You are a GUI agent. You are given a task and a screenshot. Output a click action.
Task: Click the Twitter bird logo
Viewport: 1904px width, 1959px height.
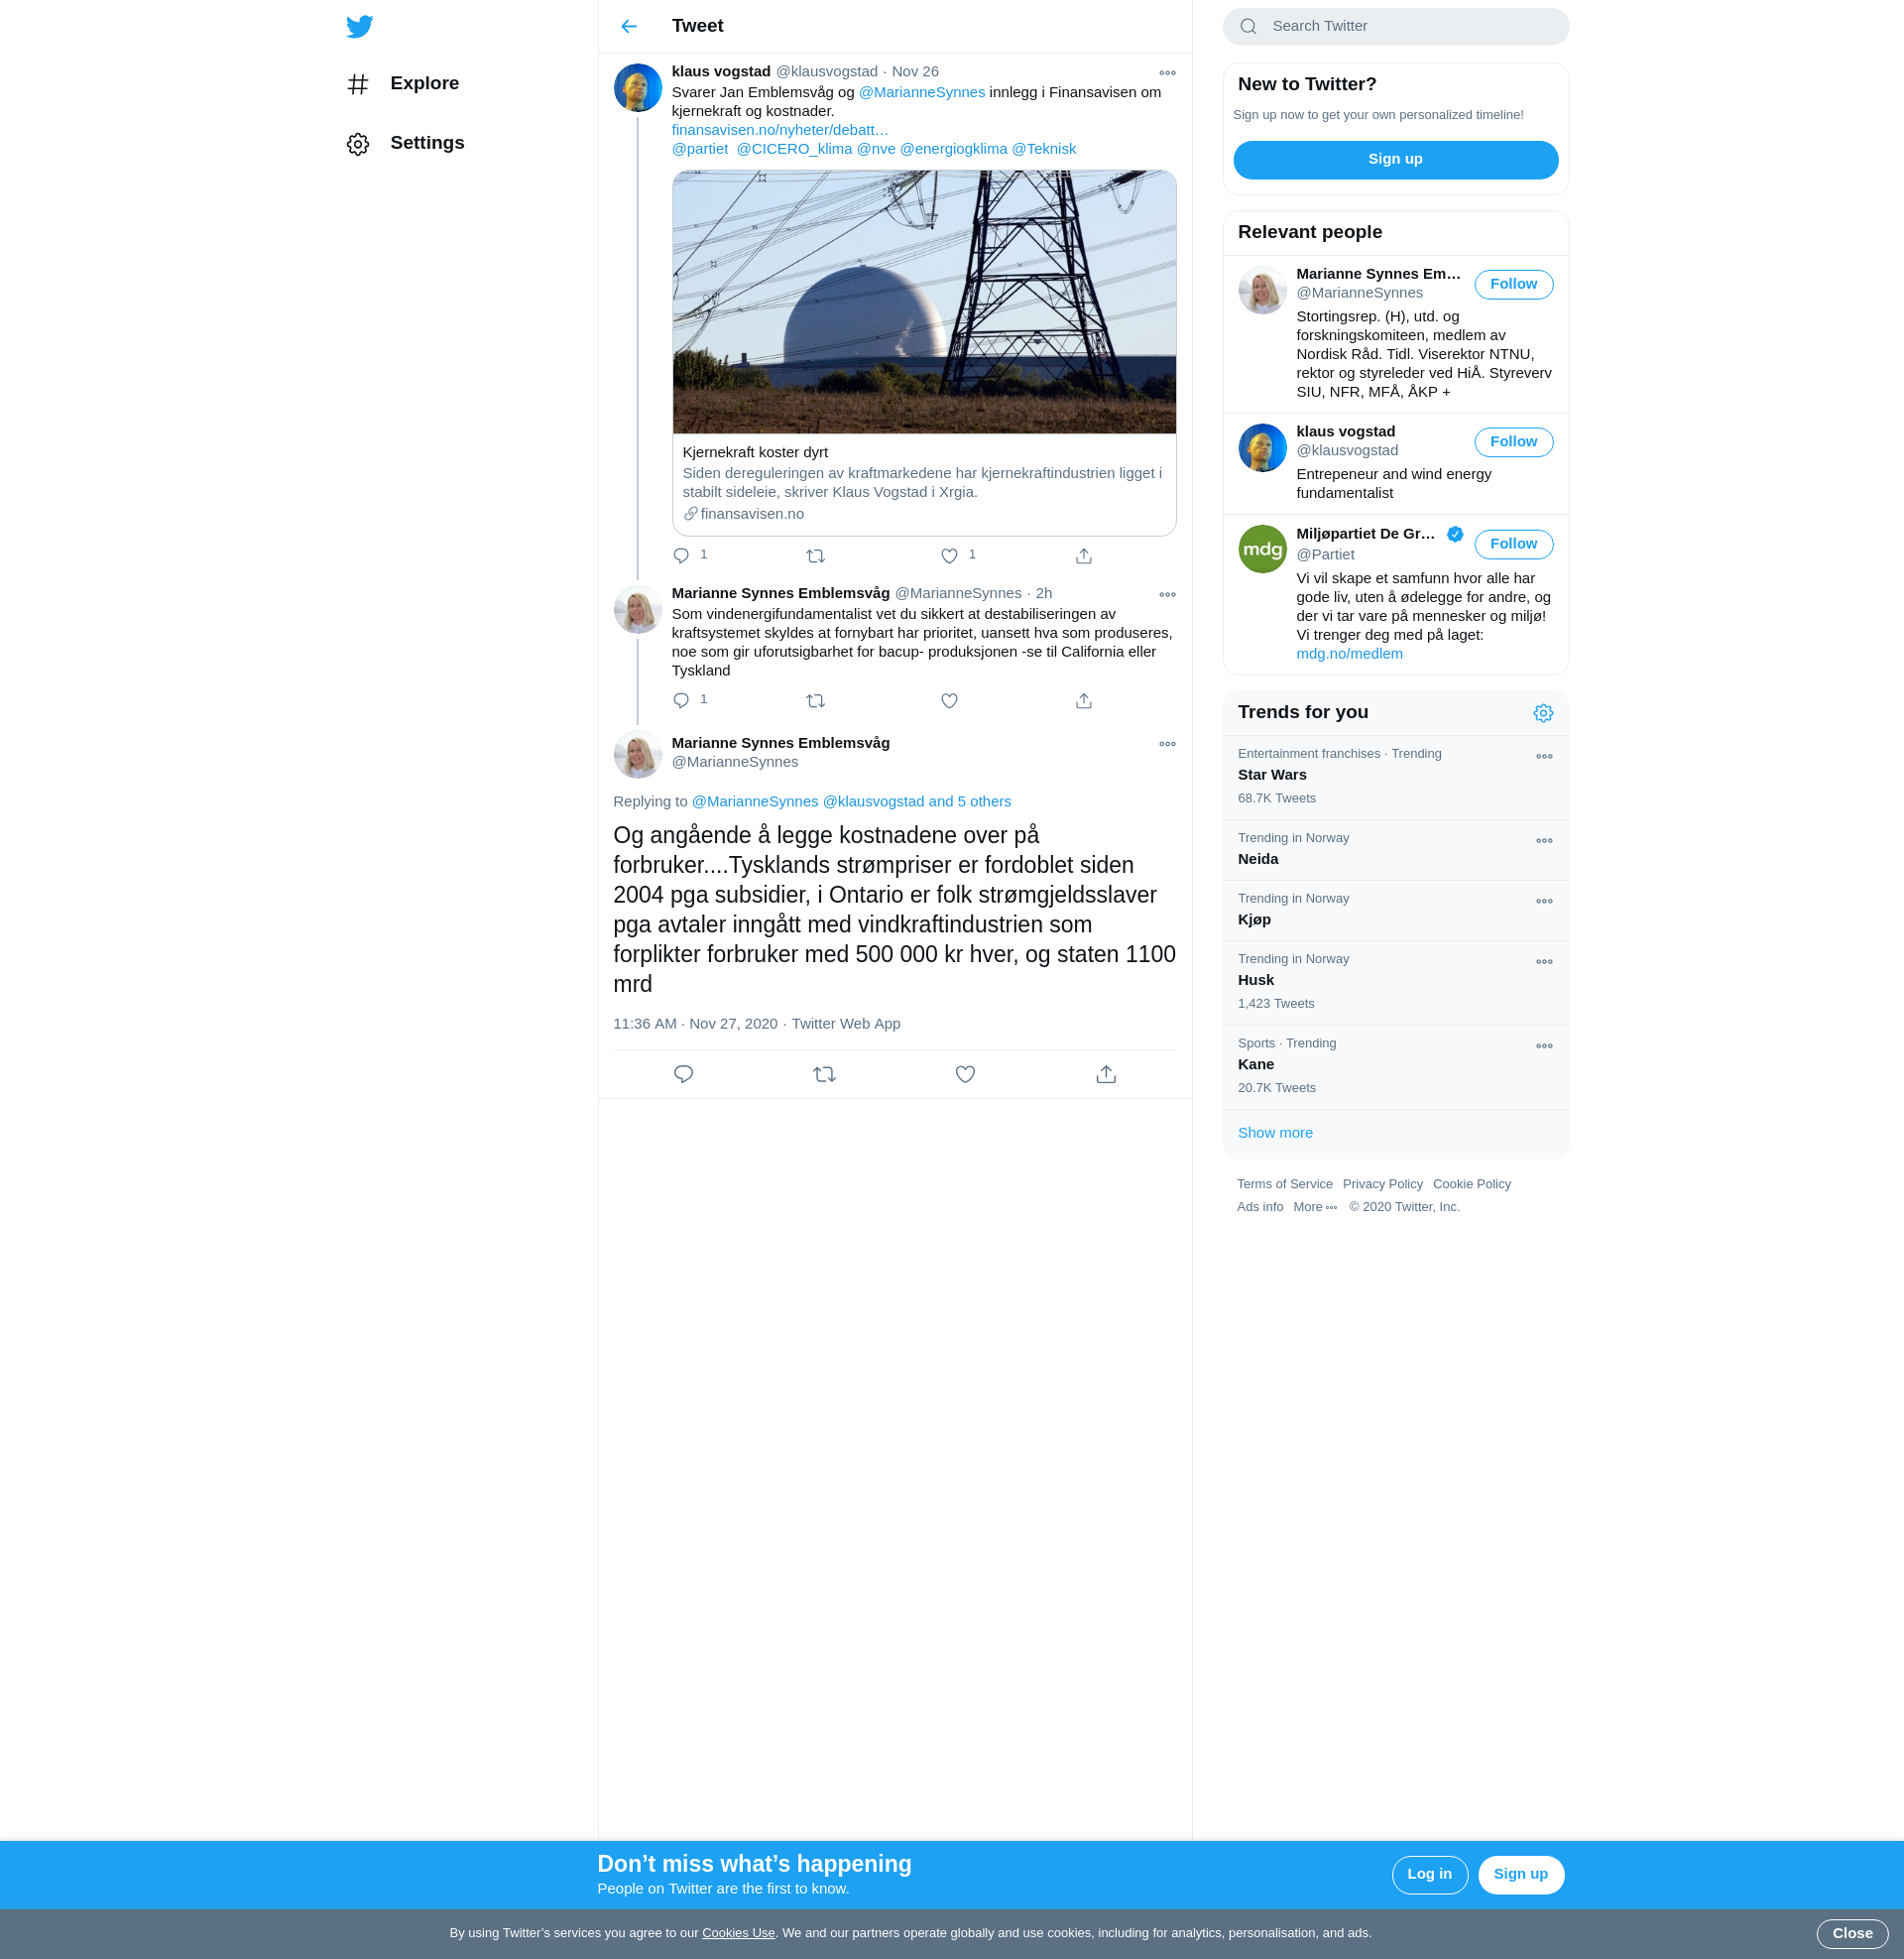359,26
